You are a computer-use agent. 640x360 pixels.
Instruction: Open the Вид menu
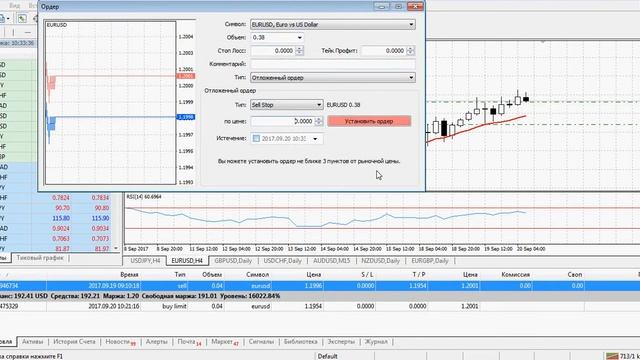coord(14,5)
